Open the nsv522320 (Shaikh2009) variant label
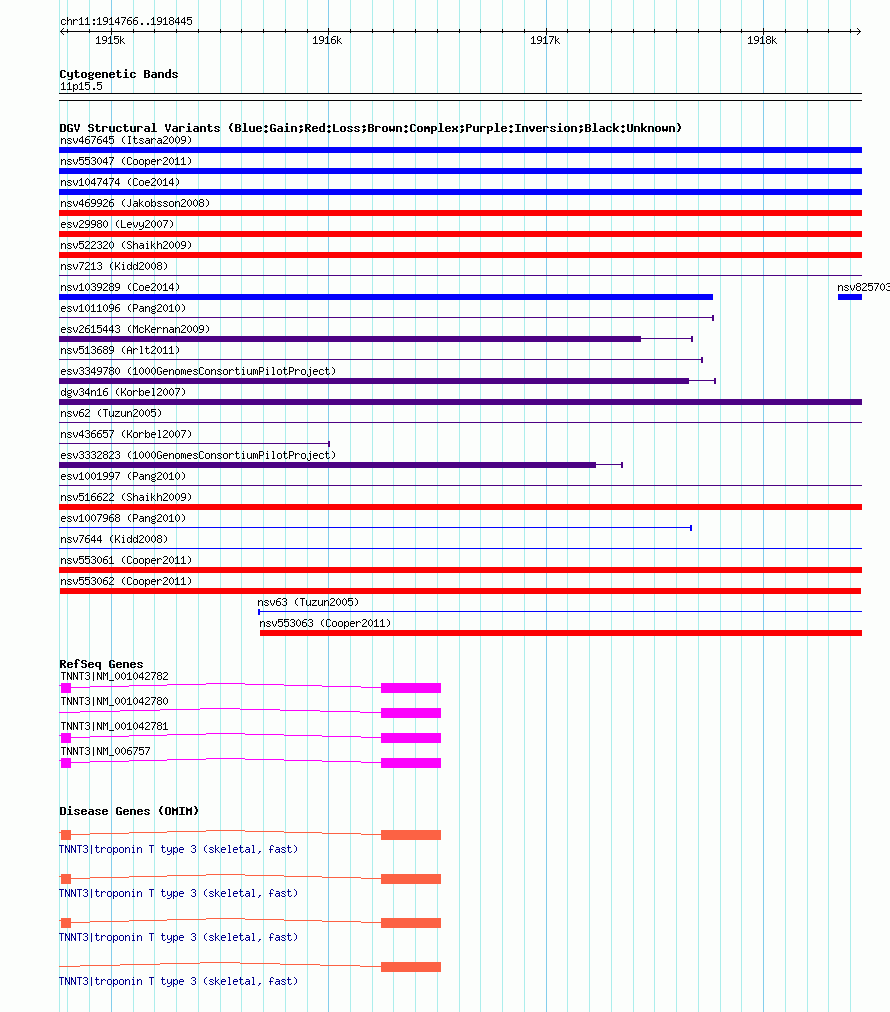The width and height of the screenshot is (890, 1012). (126, 245)
